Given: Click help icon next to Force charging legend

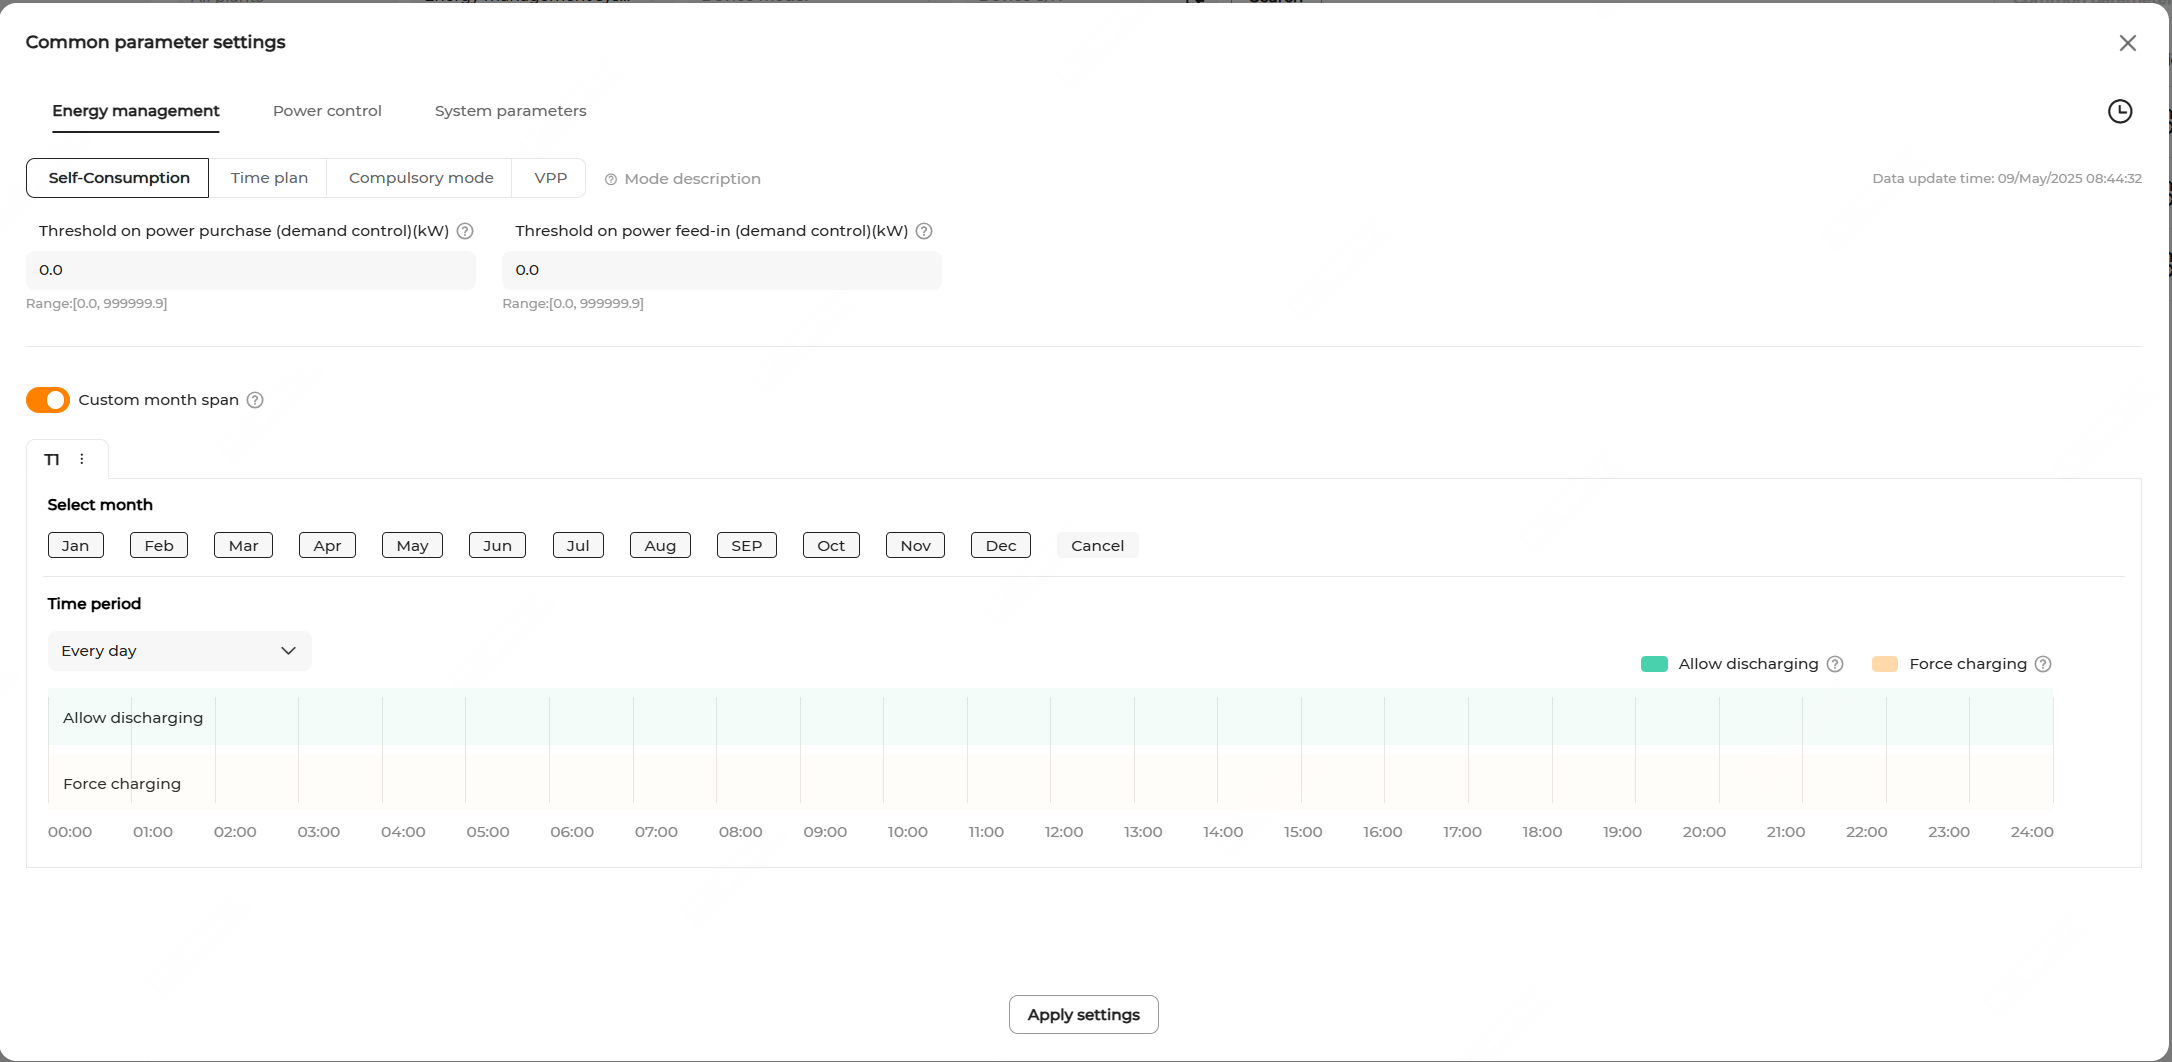Looking at the screenshot, I should [2043, 664].
